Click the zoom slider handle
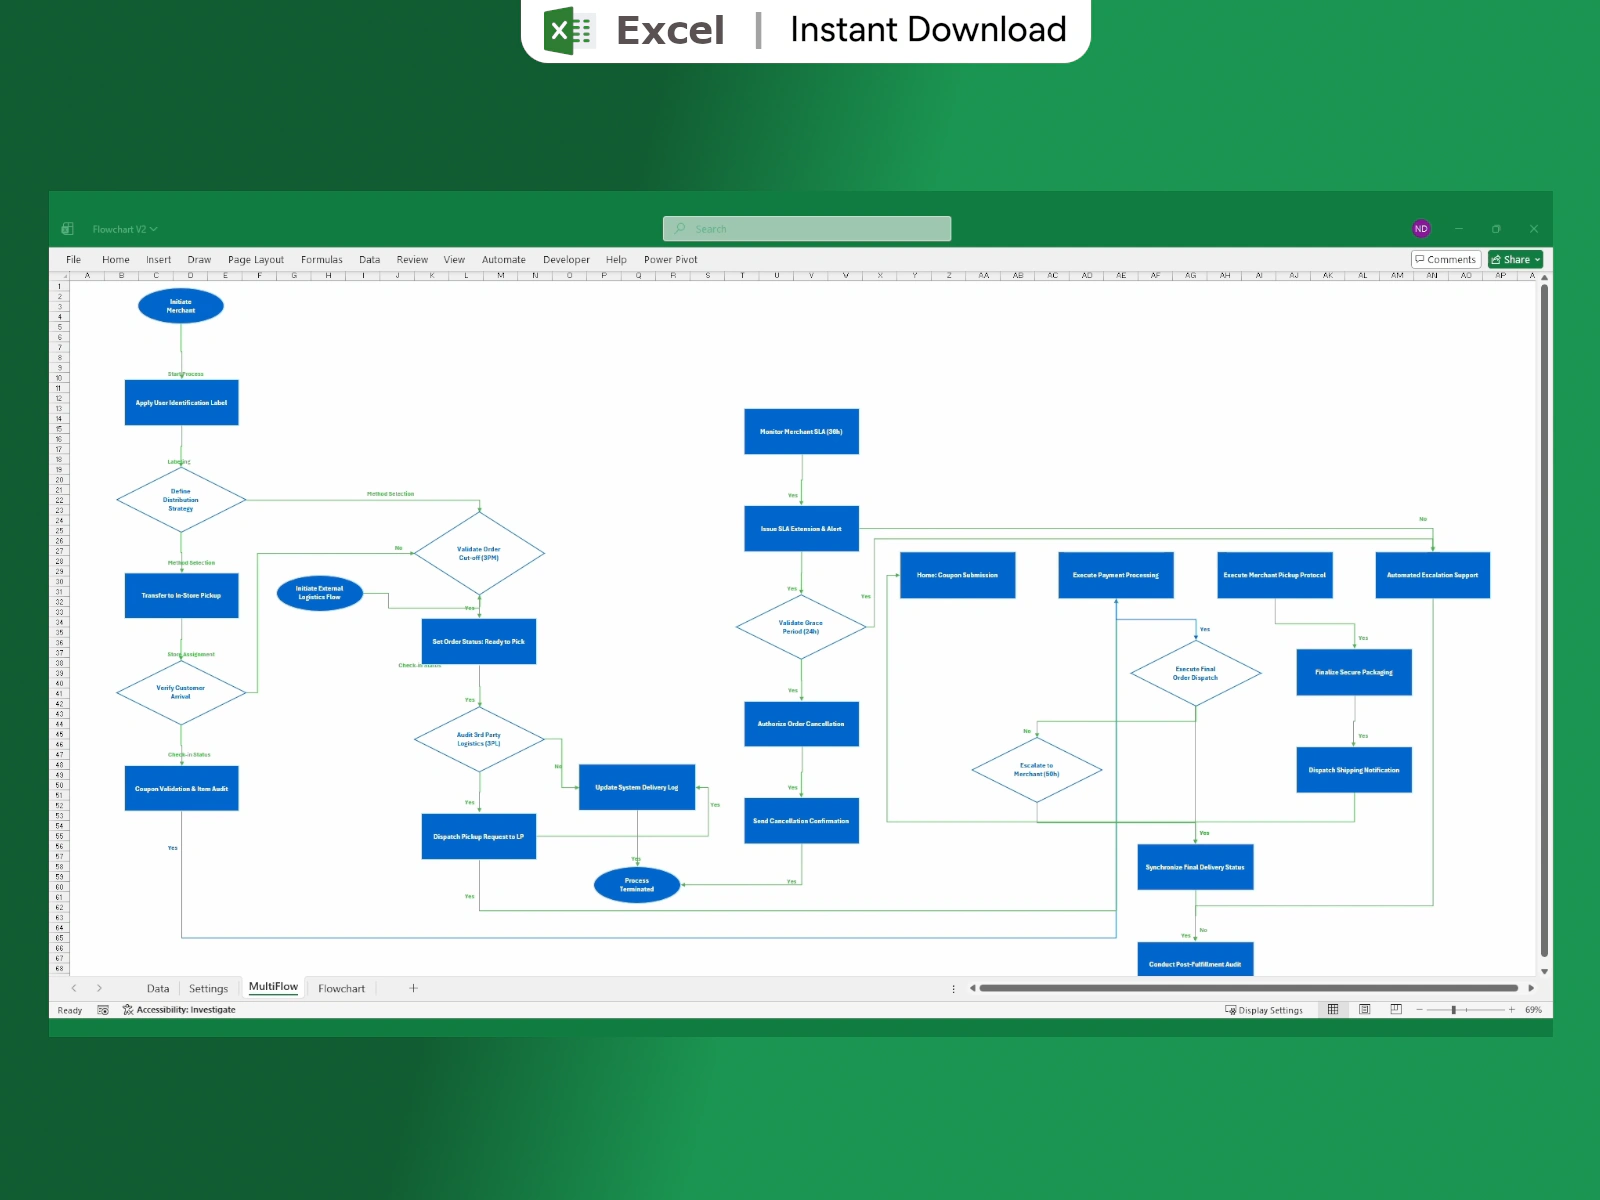The image size is (1600, 1200). click(x=1453, y=1010)
